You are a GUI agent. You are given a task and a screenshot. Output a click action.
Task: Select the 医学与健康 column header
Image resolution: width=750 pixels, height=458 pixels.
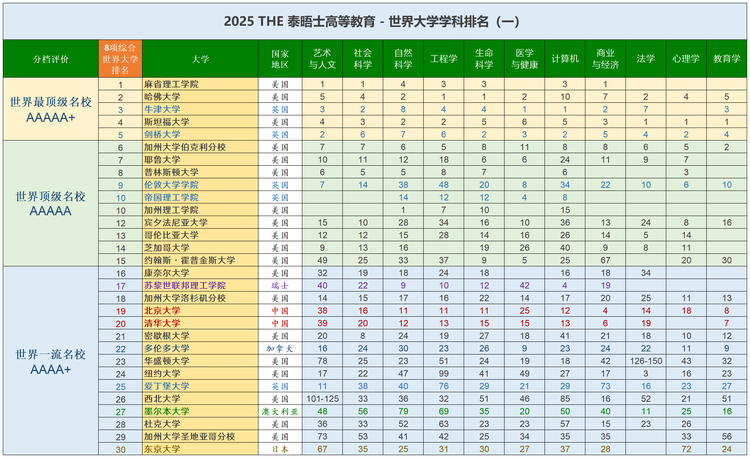click(x=524, y=59)
